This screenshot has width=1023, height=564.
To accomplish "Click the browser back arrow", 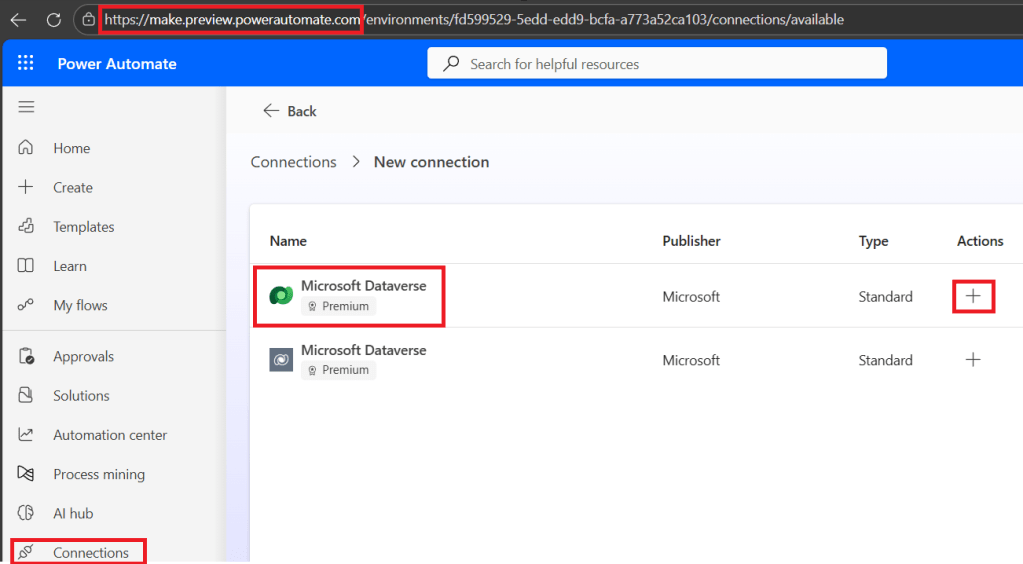I will point(18,20).
